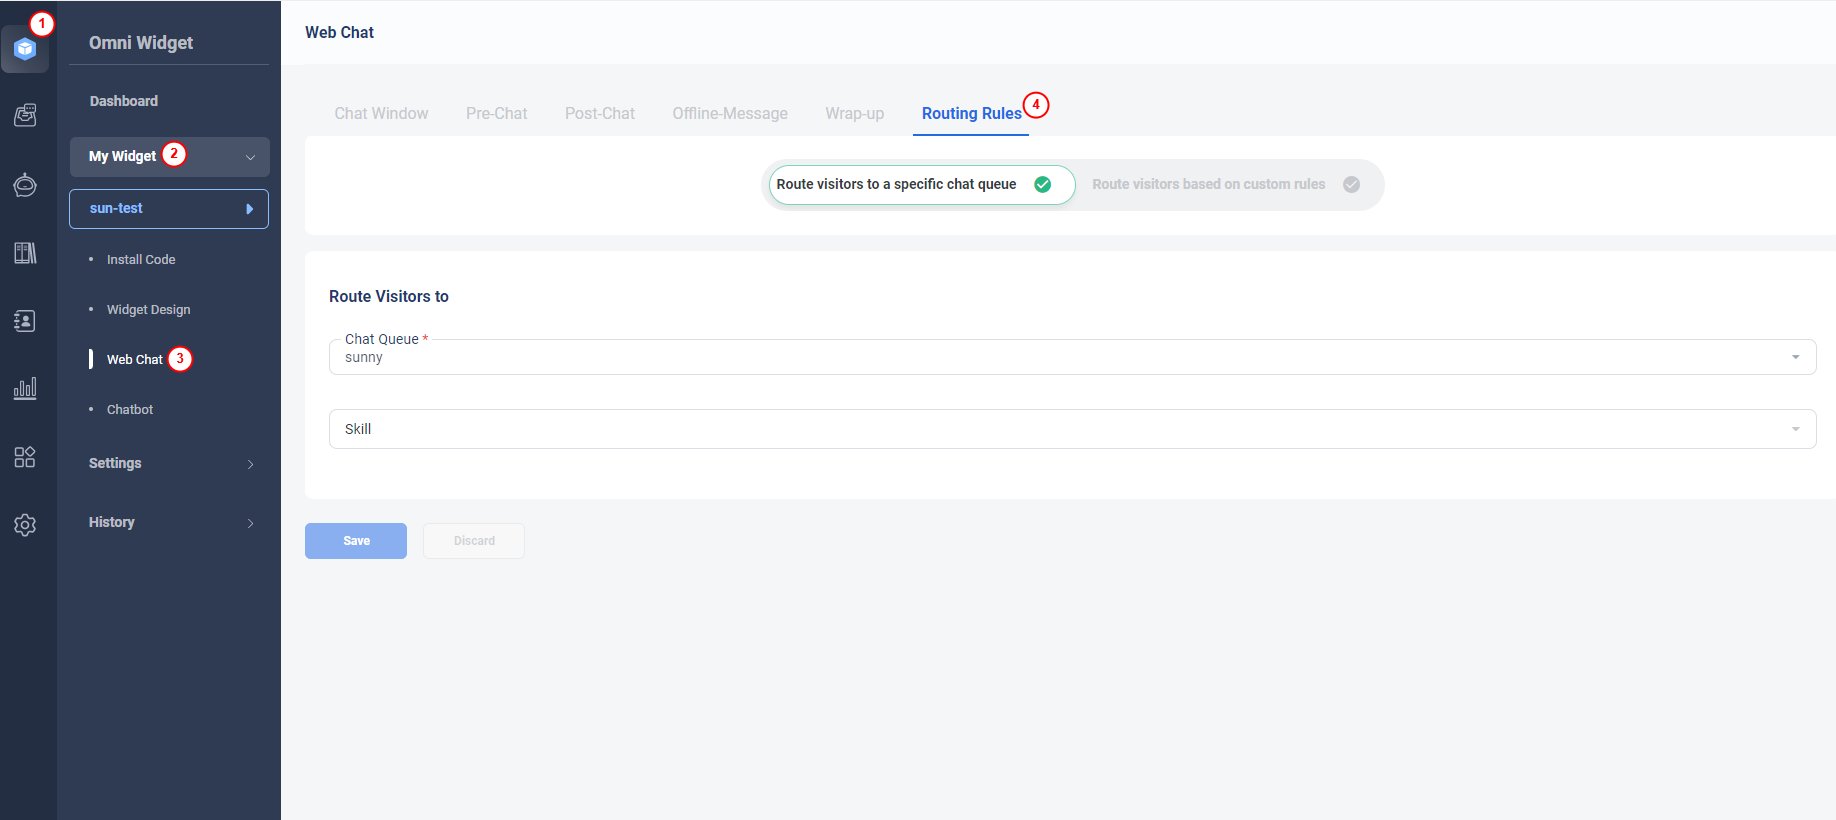This screenshot has width=1836, height=820.
Task: Open the Chat Queue dropdown
Action: [1072, 357]
